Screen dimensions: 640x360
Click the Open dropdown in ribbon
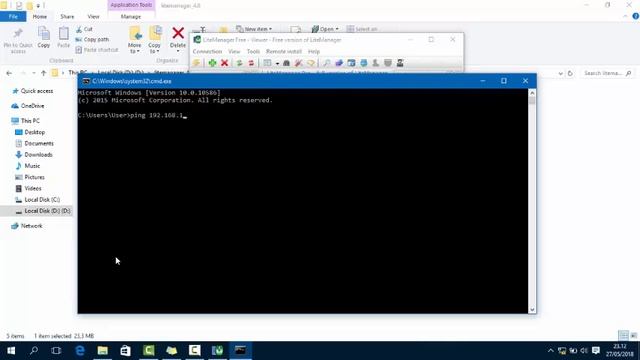click(325, 29)
